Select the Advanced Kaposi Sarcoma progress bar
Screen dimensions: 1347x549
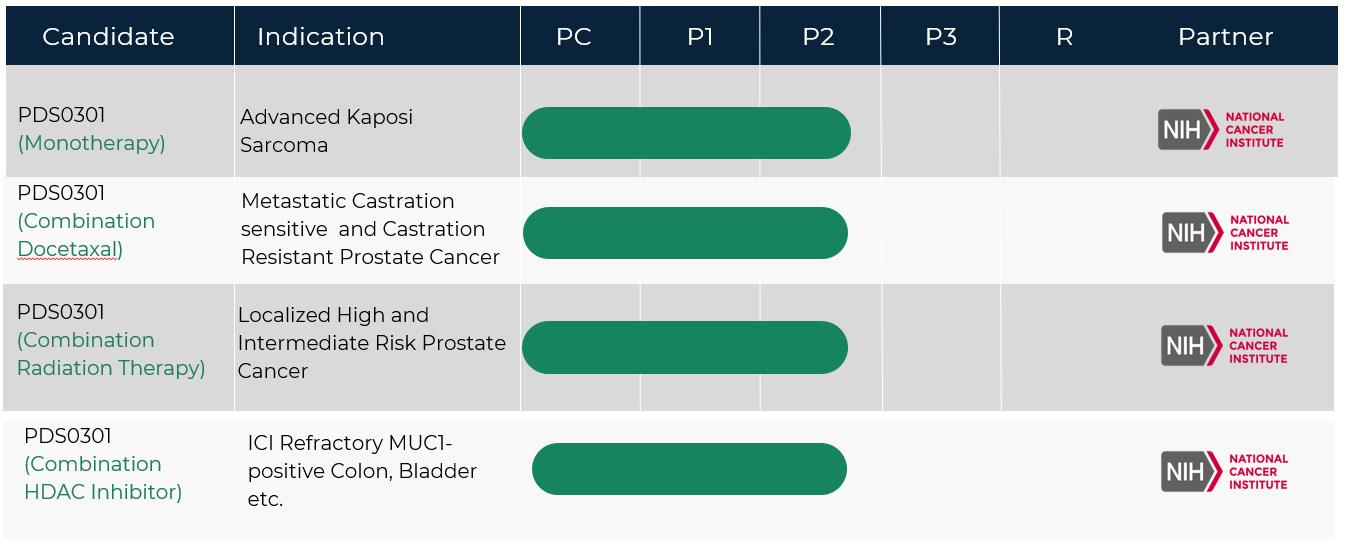click(686, 133)
